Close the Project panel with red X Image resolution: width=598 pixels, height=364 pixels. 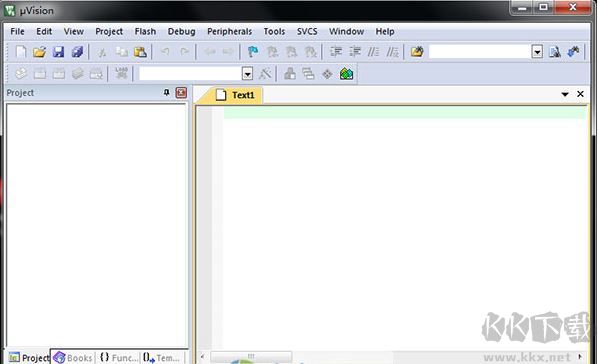(x=181, y=92)
